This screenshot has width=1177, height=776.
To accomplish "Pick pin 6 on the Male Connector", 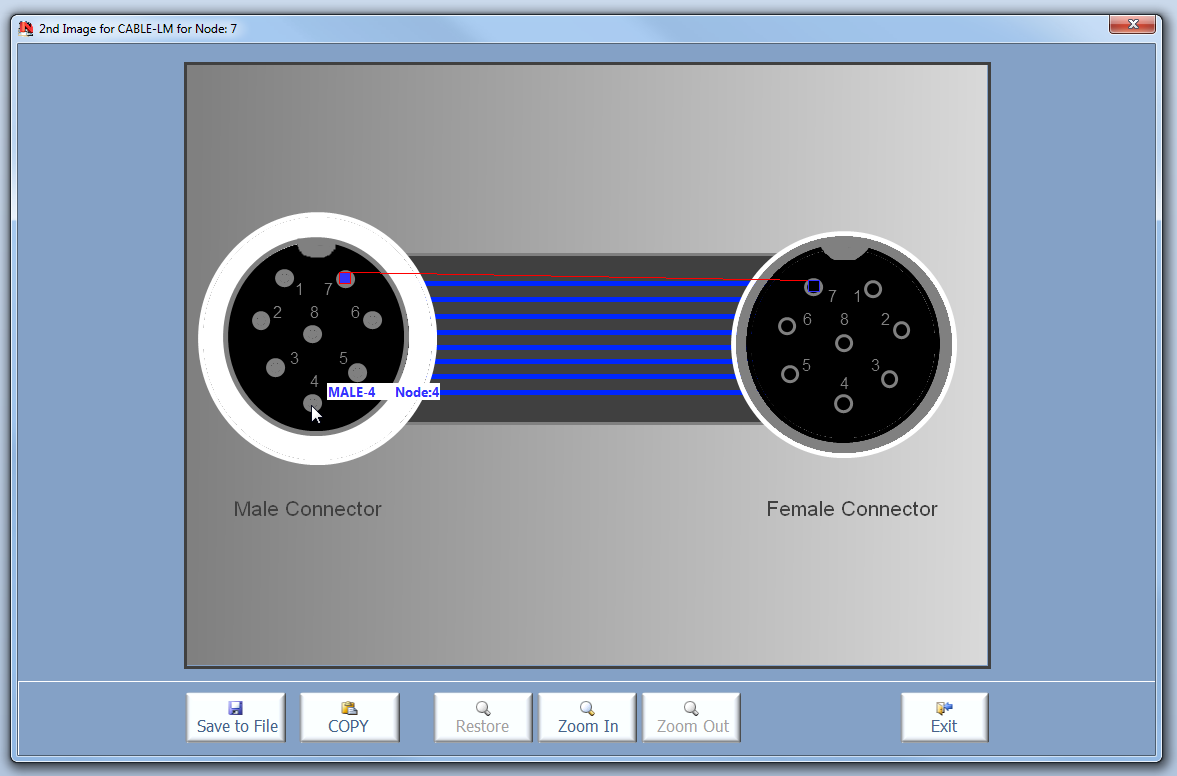I will 373,320.
